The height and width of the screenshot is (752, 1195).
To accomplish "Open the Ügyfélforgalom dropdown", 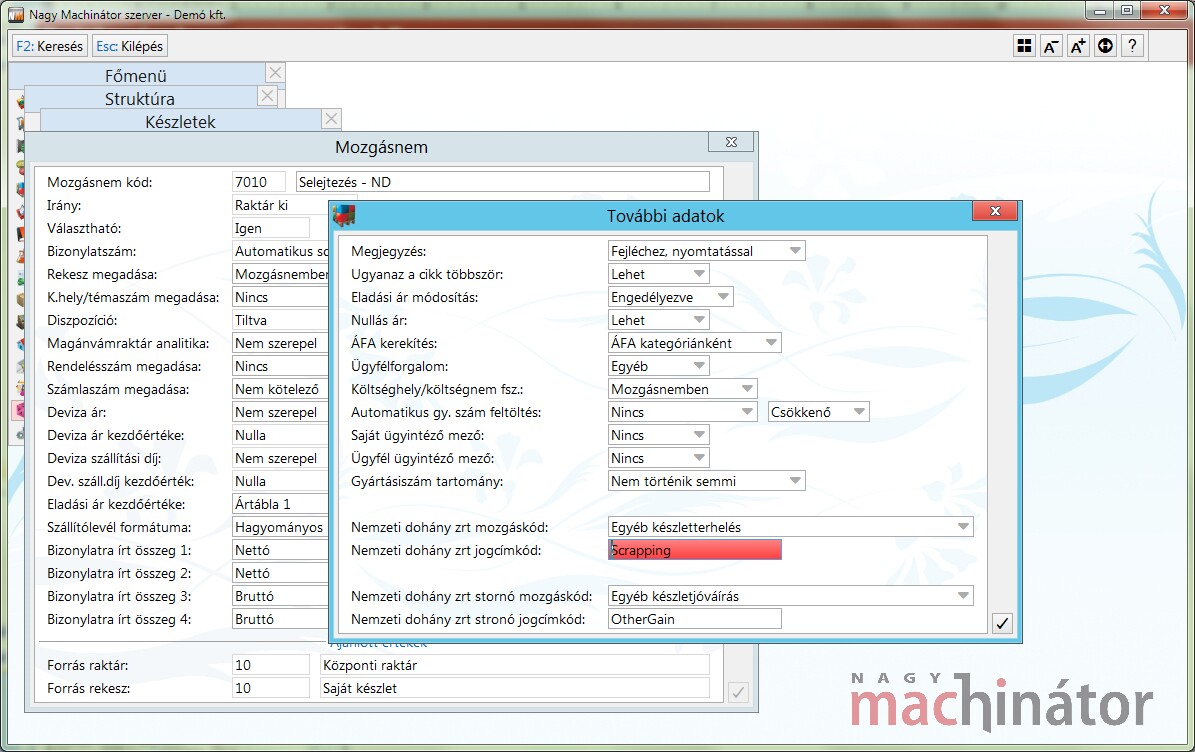I will [658, 366].
